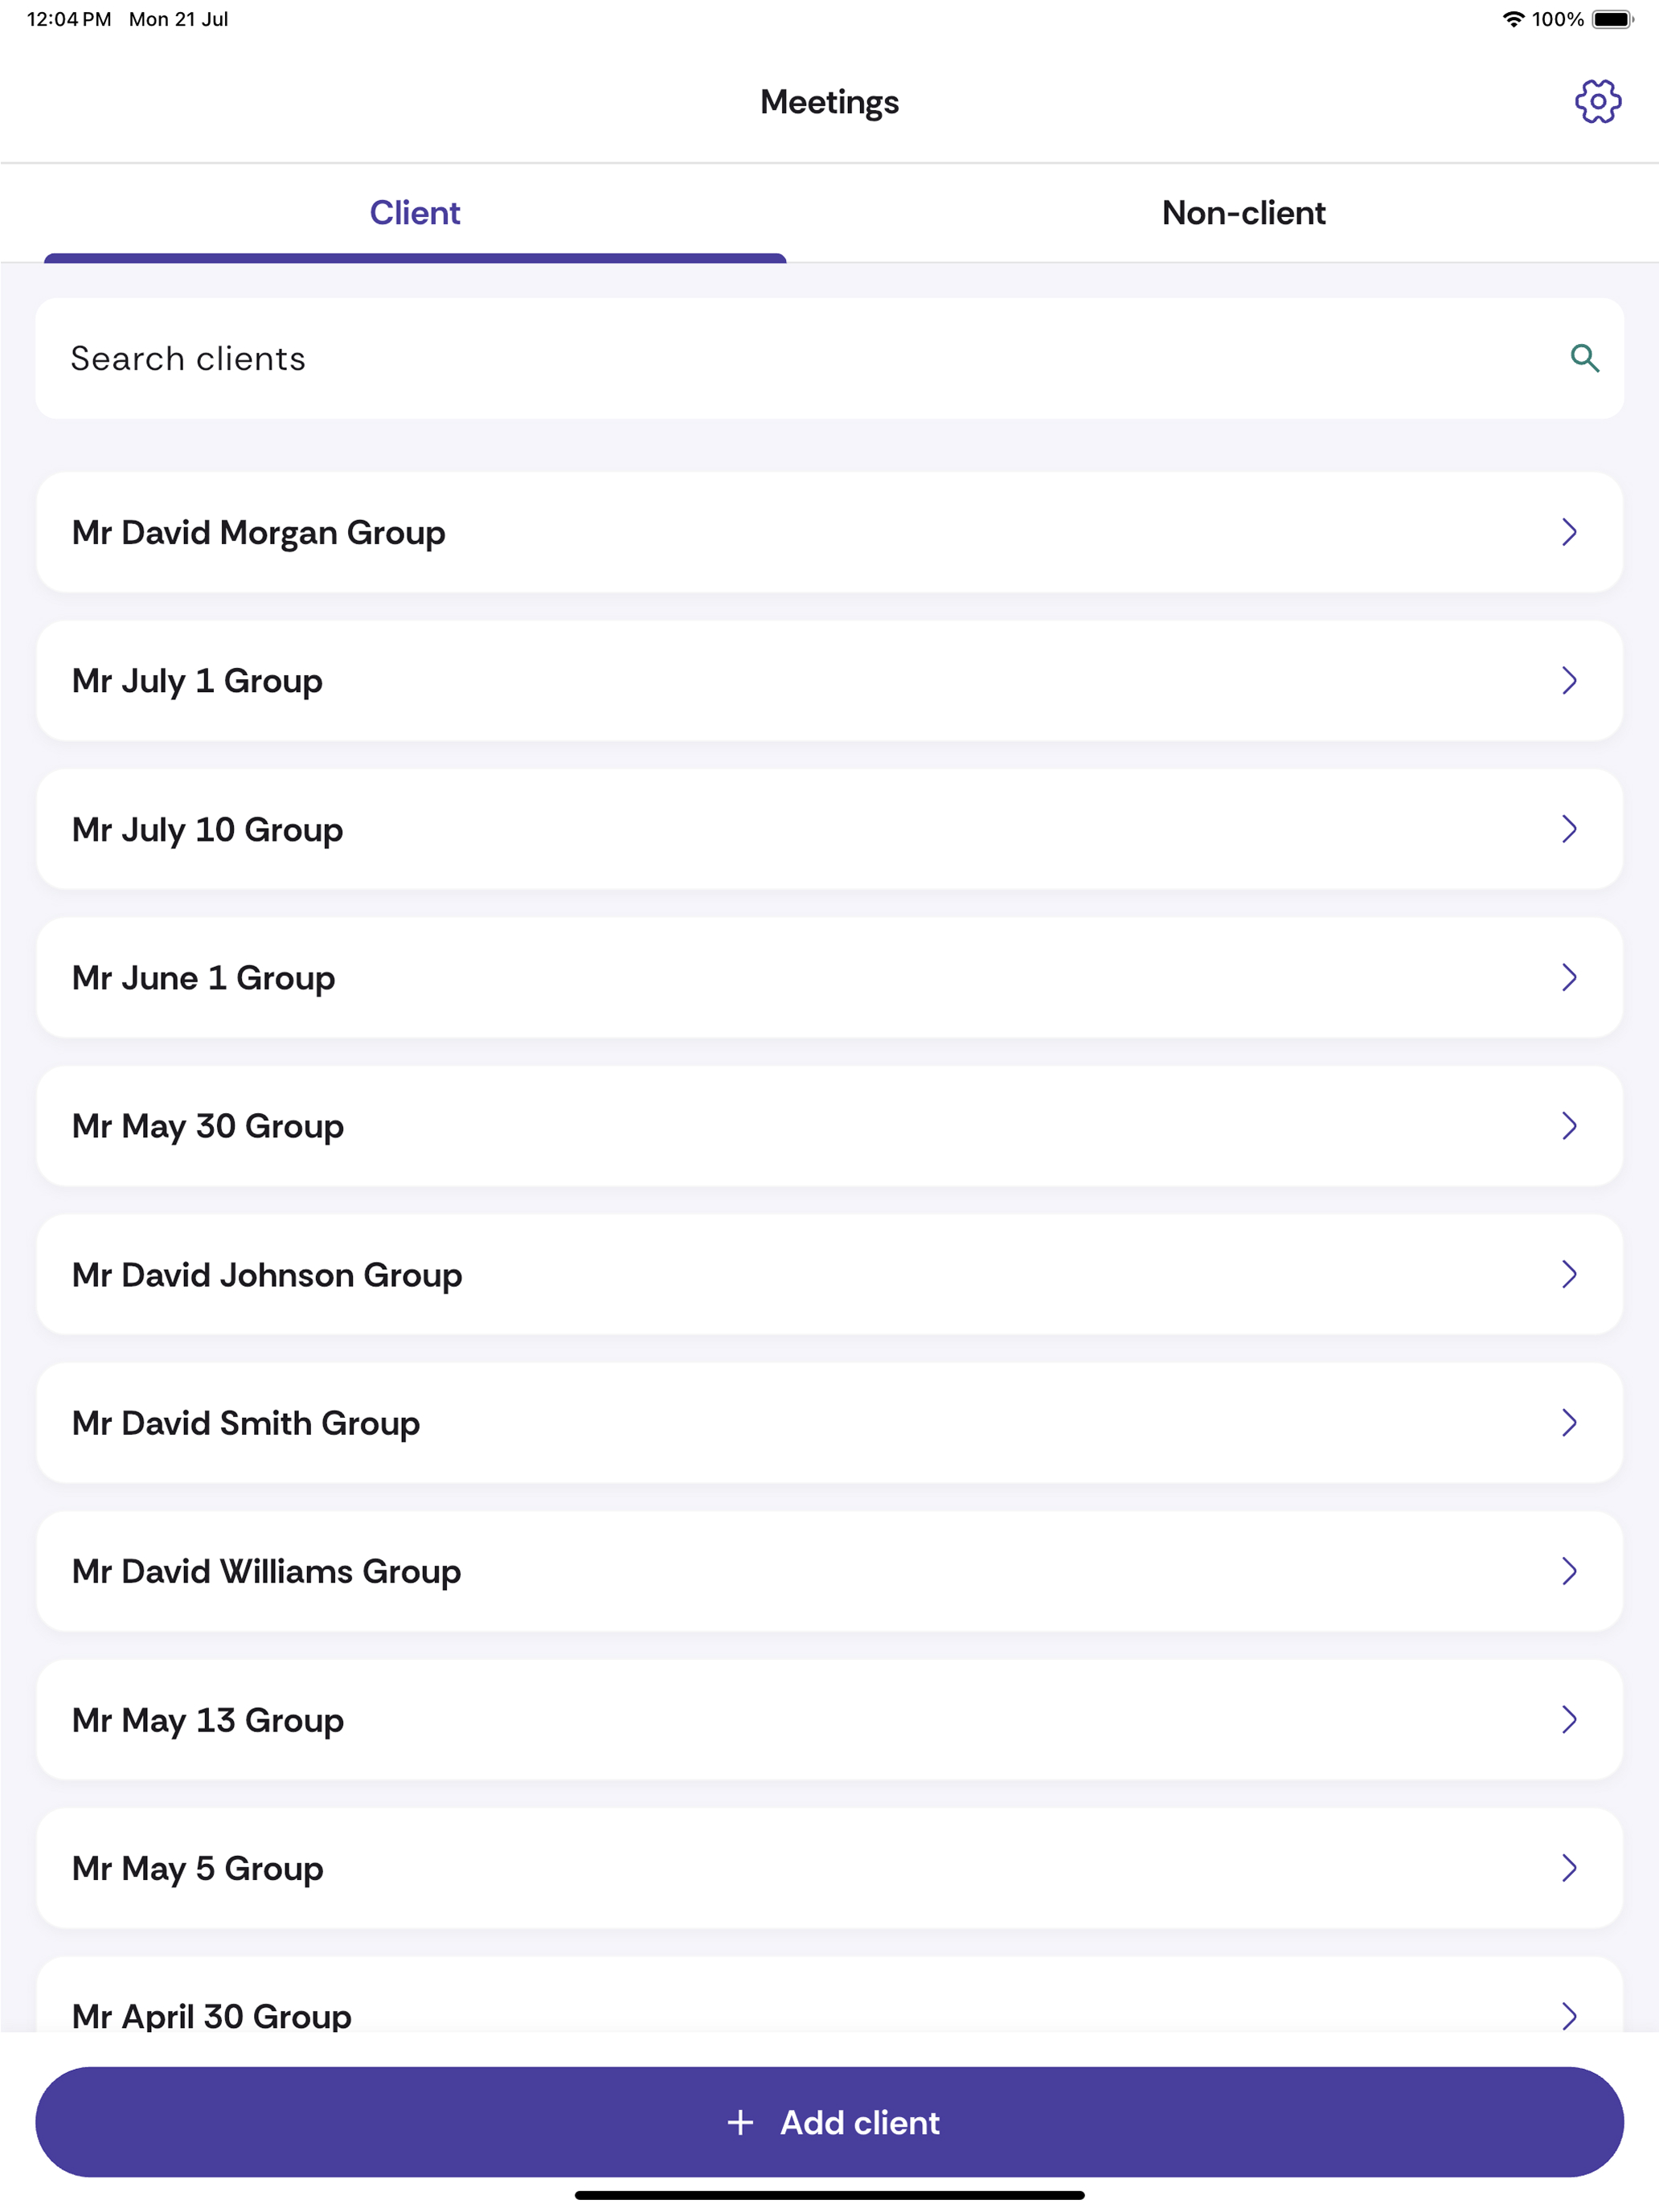Select Mr David Smith Group row
The width and height of the screenshot is (1659, 2212).
click(x=829, y=1423)
